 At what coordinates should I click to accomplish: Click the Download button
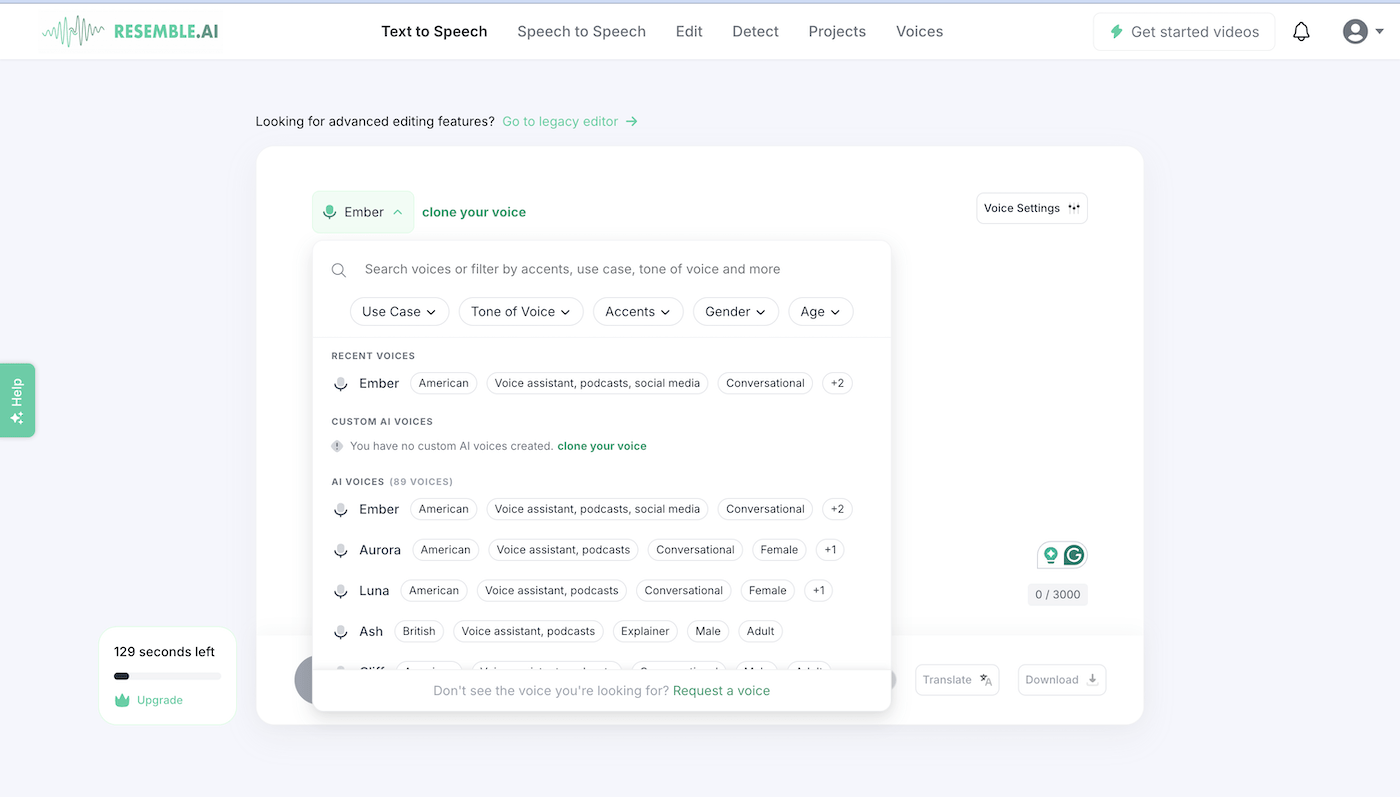pyautogui.click(x=1062, y=680)
